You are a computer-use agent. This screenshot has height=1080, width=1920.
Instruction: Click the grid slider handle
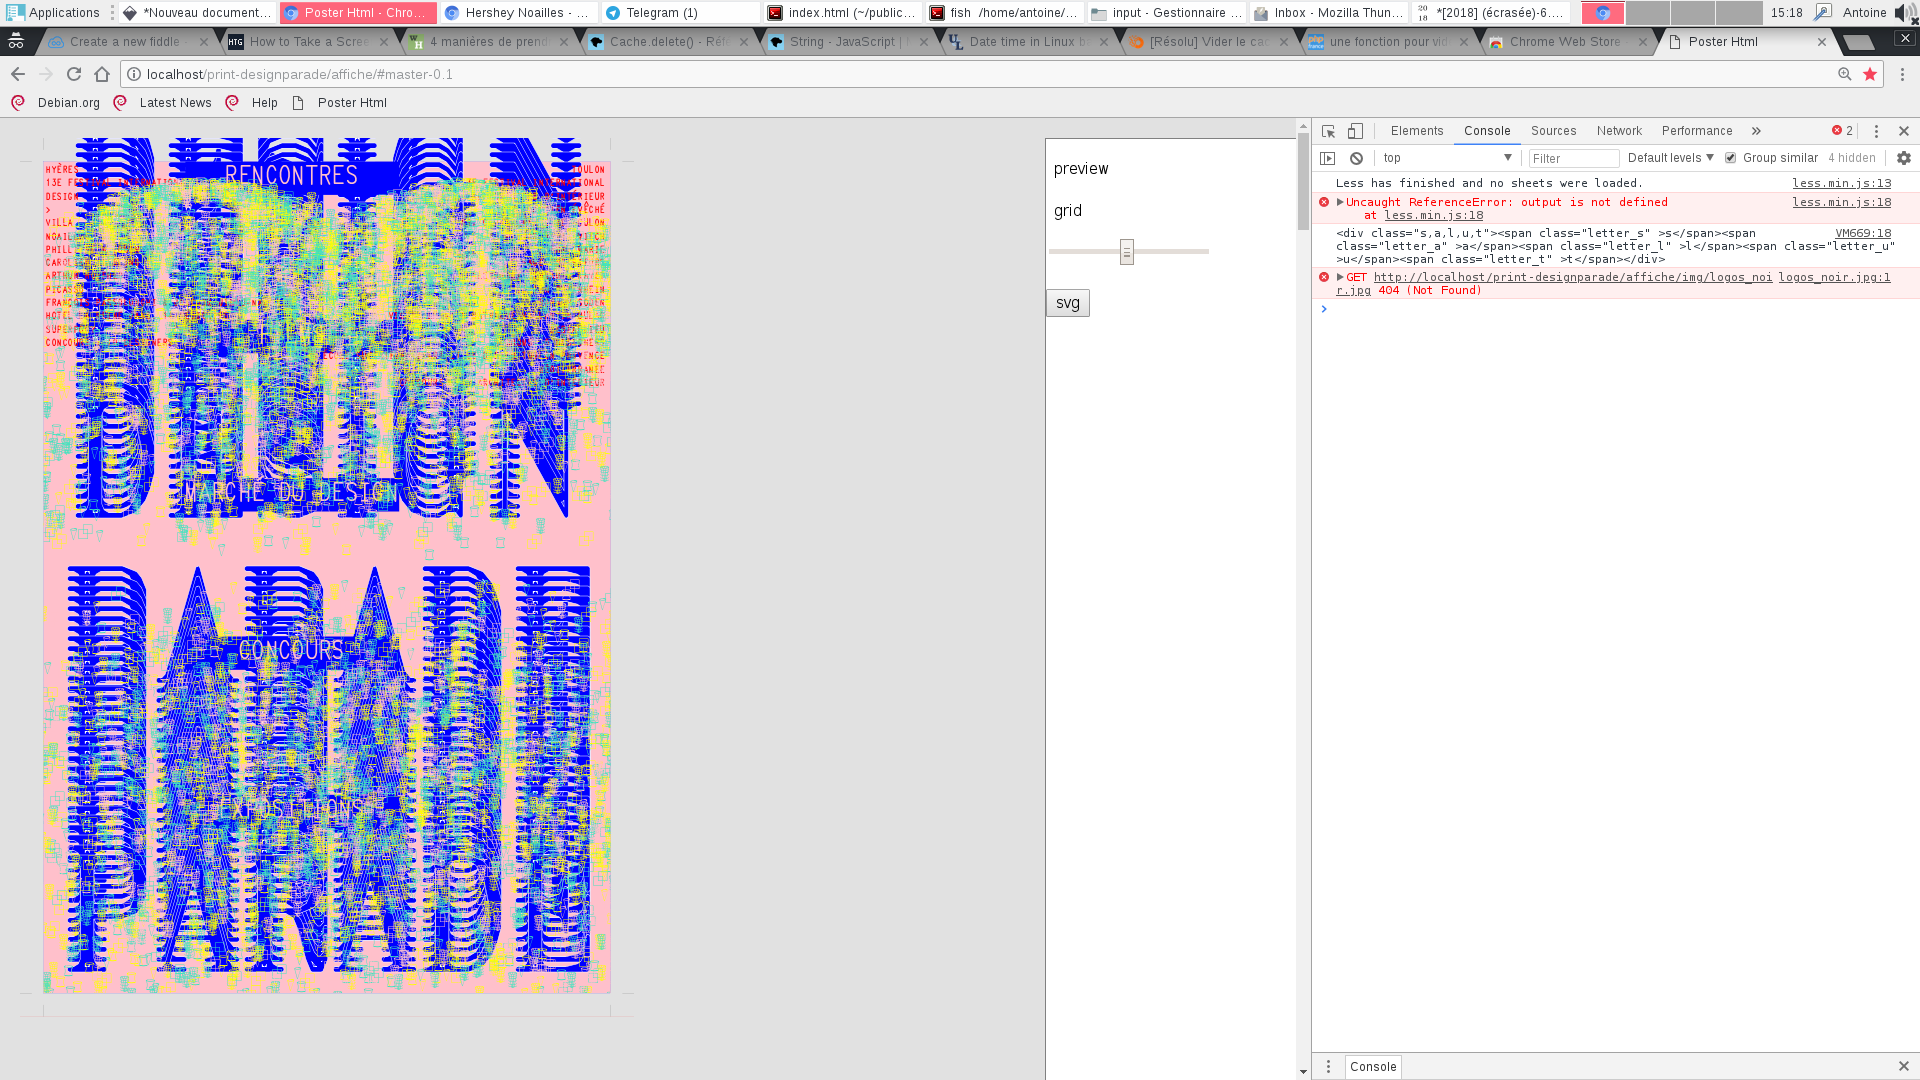[1127, 252]
